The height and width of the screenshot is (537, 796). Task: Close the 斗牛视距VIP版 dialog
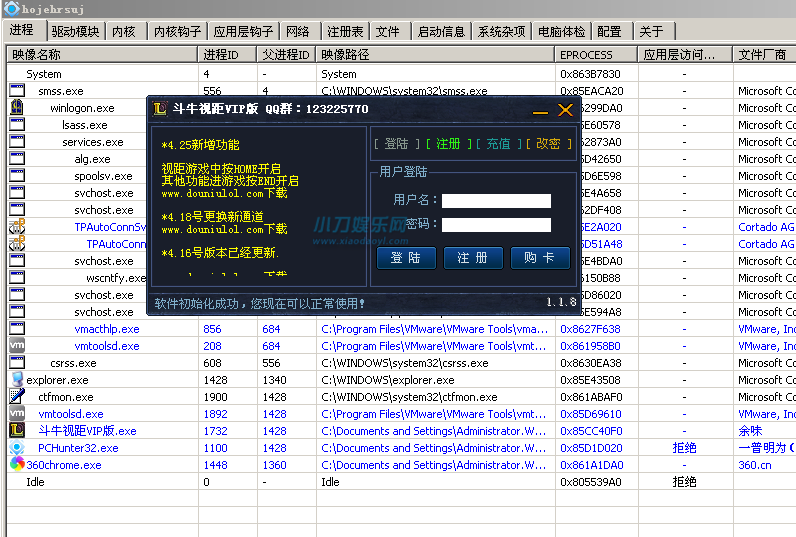pyautogui.click(x=565, y=110)
